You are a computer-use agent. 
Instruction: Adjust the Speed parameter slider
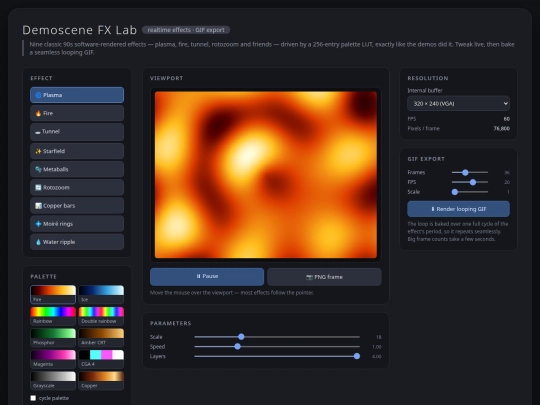(277, 346)
